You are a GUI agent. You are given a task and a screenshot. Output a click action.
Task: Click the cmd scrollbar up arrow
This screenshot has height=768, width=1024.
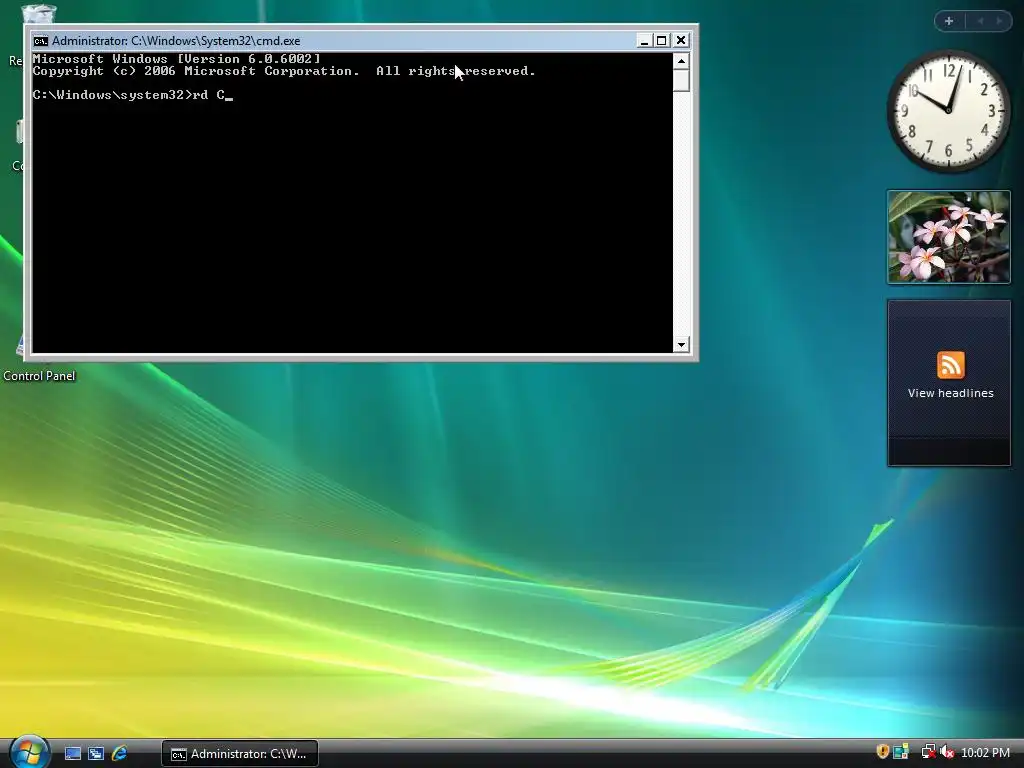681,61
